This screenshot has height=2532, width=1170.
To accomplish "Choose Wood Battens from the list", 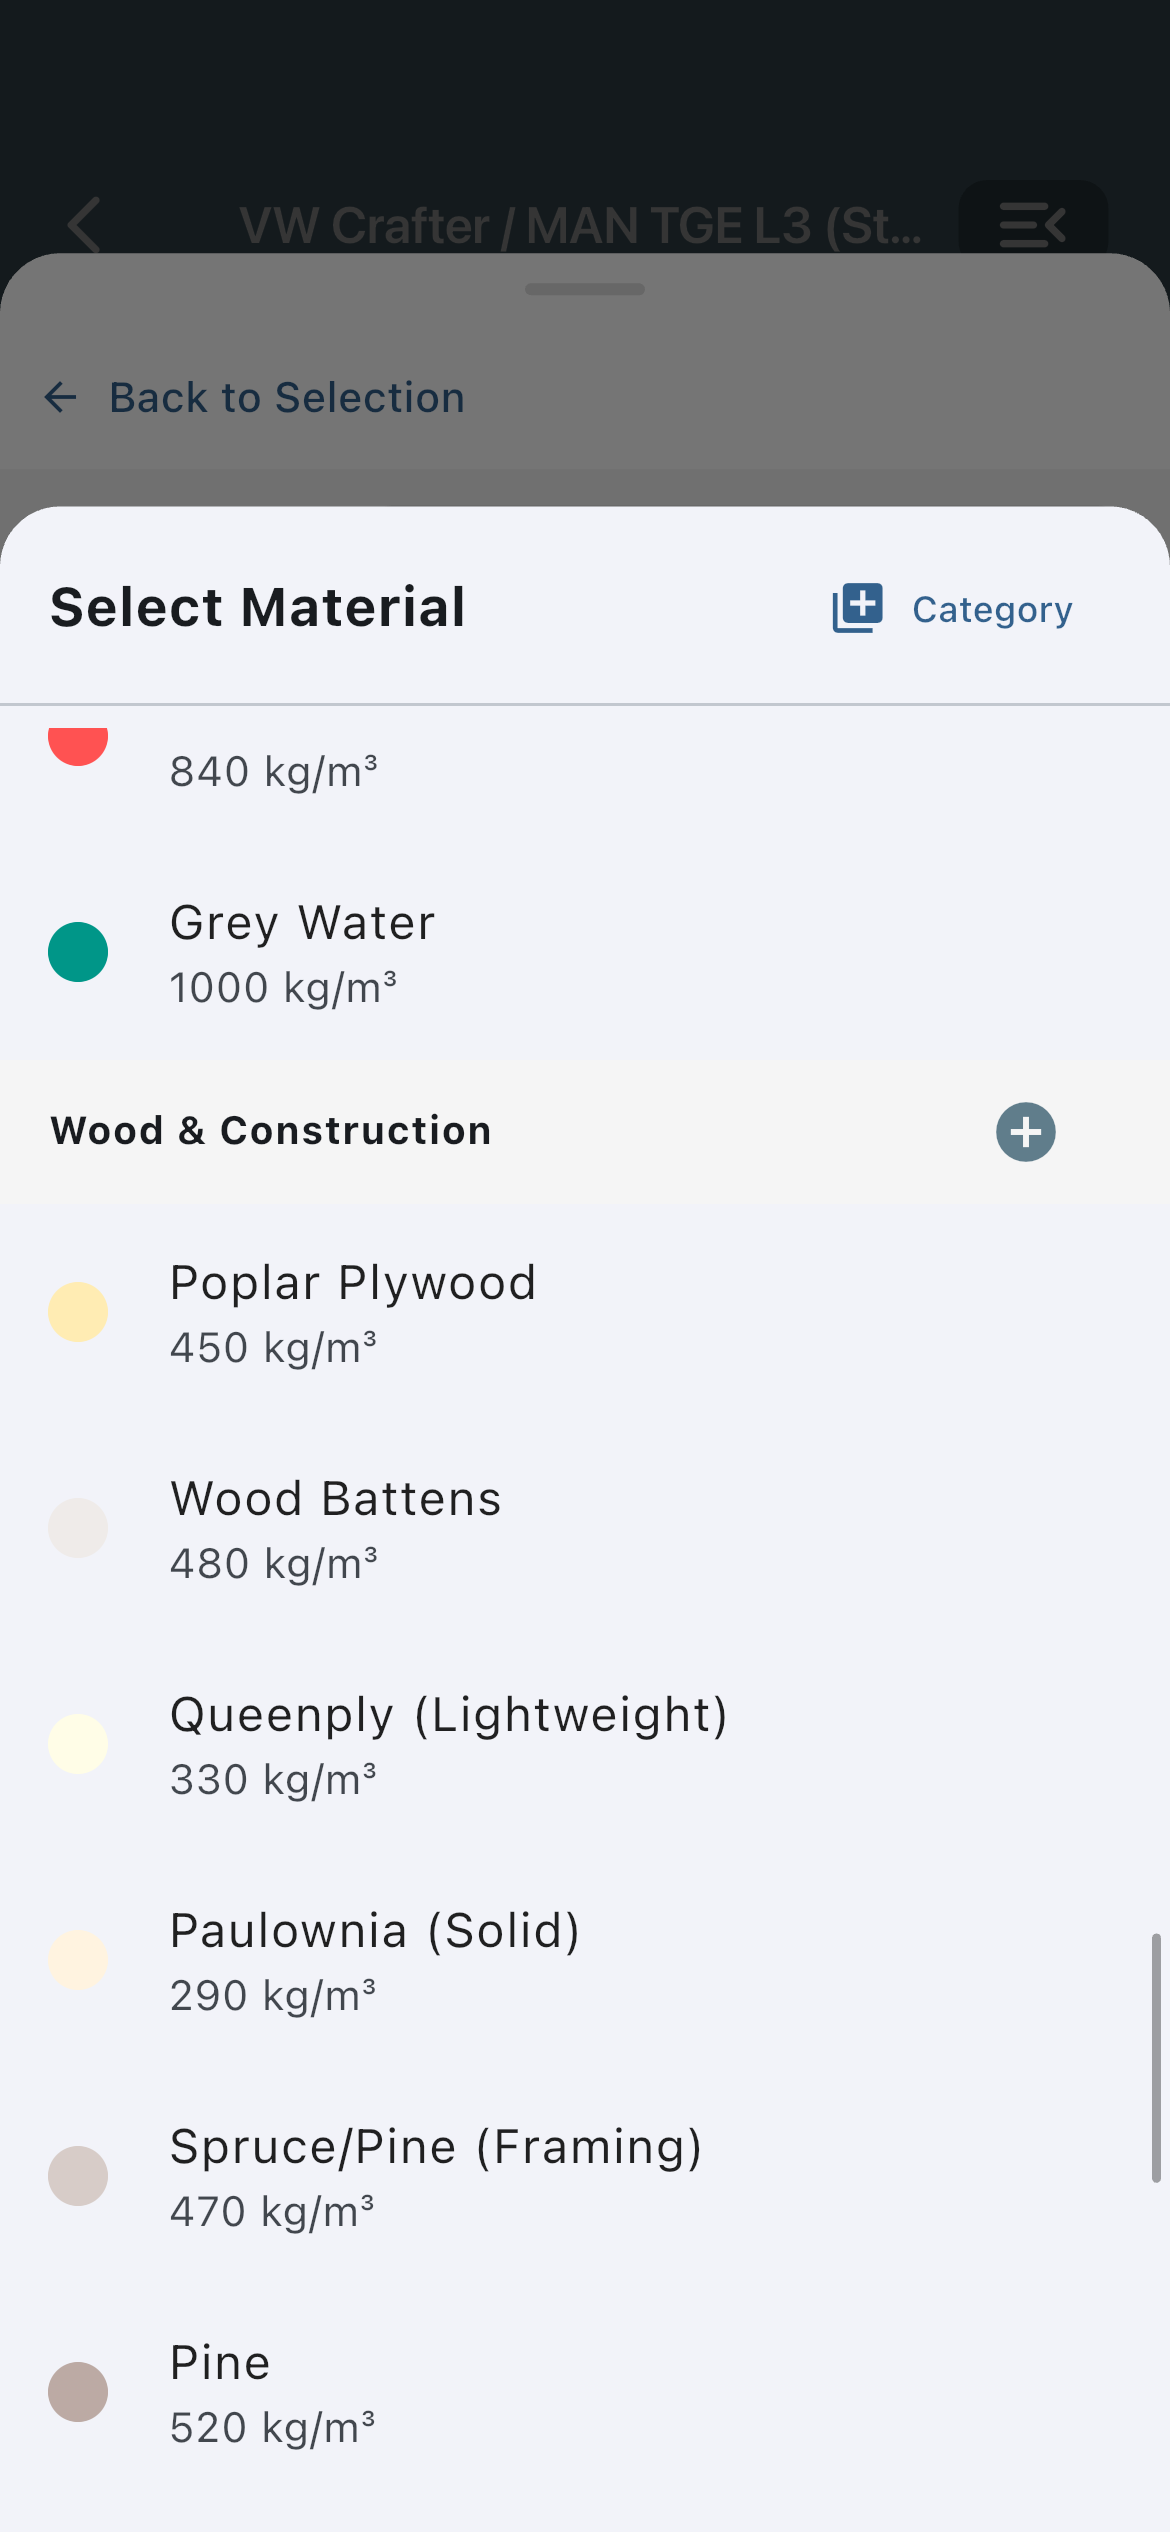I will tap(585, 1529).
